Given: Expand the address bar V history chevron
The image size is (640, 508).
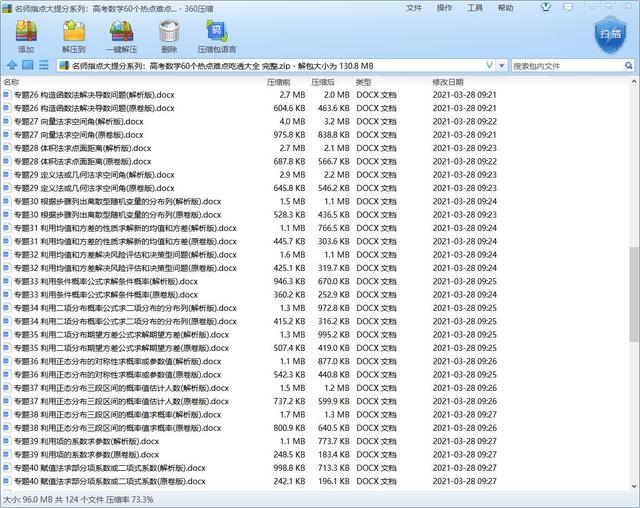Looking at the screenshot, I should click(x=490, y=65).
